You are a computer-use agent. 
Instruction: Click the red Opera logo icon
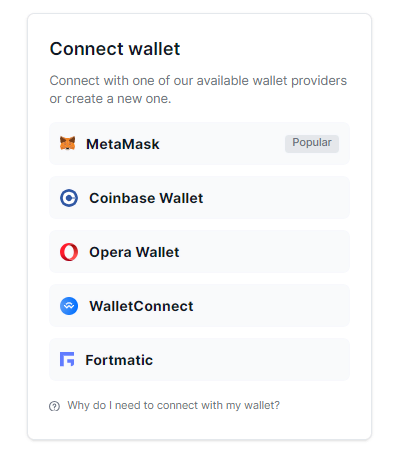point(69,252)
